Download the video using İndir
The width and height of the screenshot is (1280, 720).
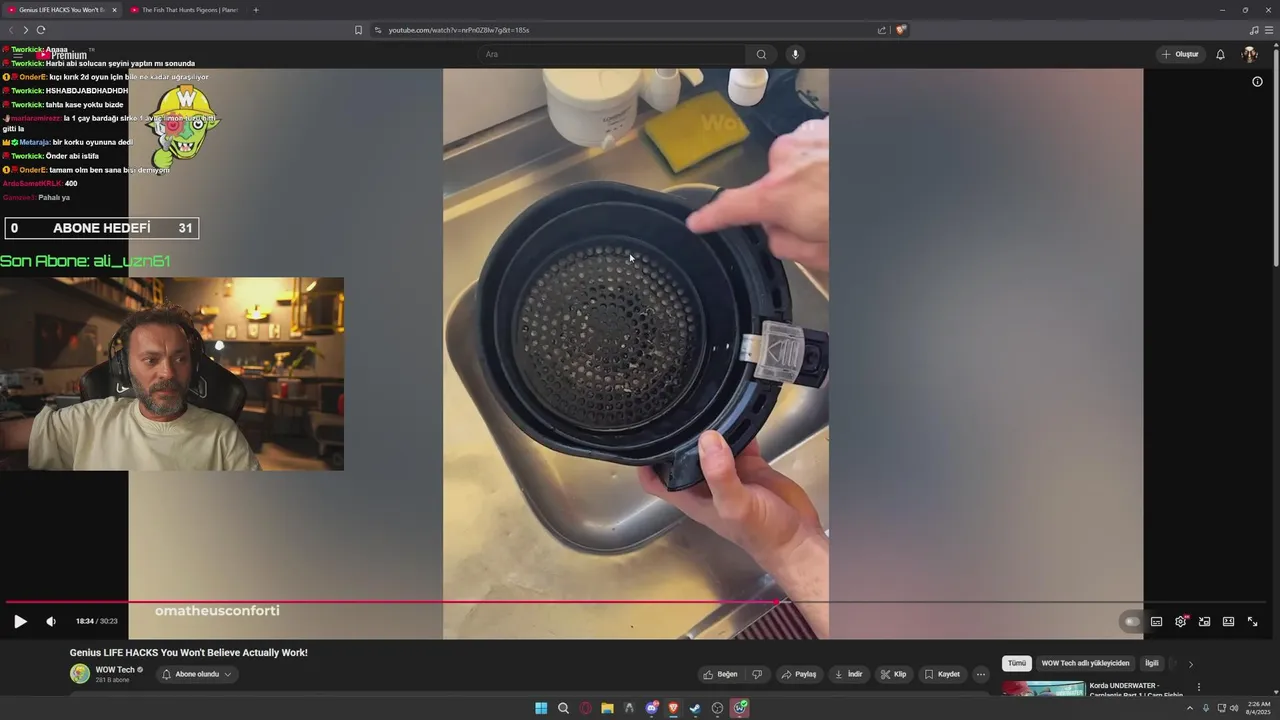(848, 674)
